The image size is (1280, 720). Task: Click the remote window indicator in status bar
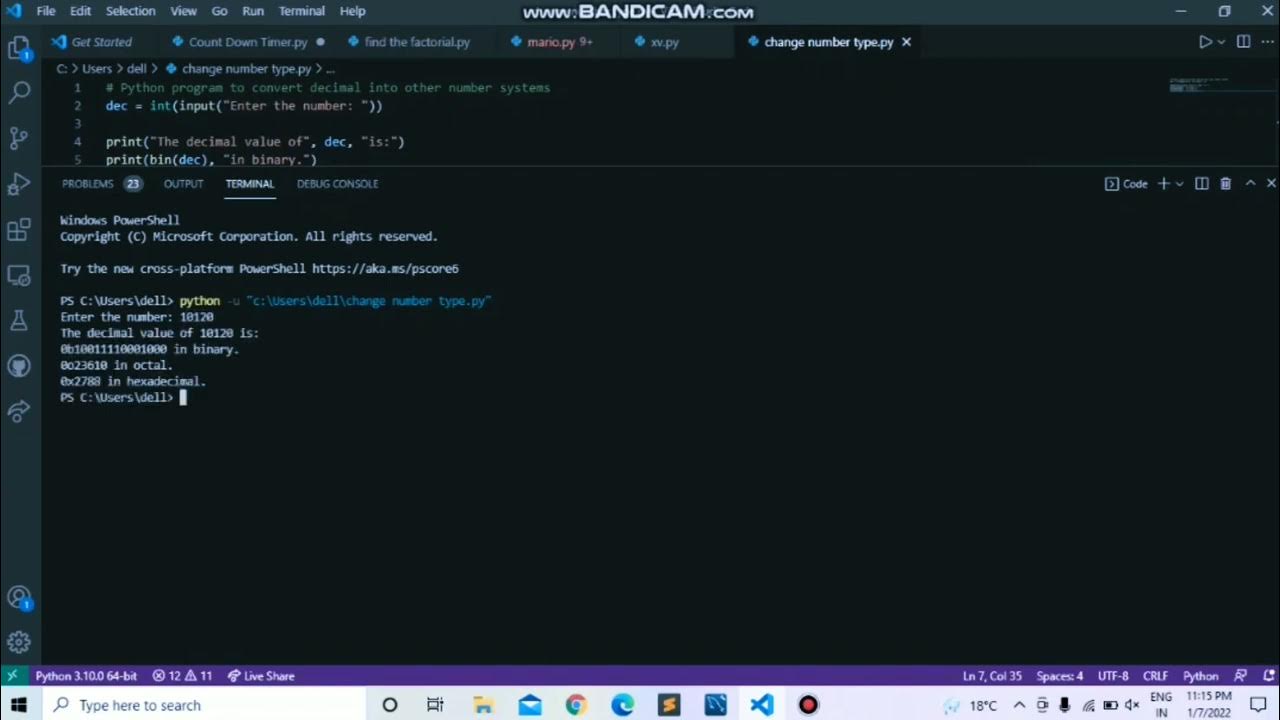[12, 676]
